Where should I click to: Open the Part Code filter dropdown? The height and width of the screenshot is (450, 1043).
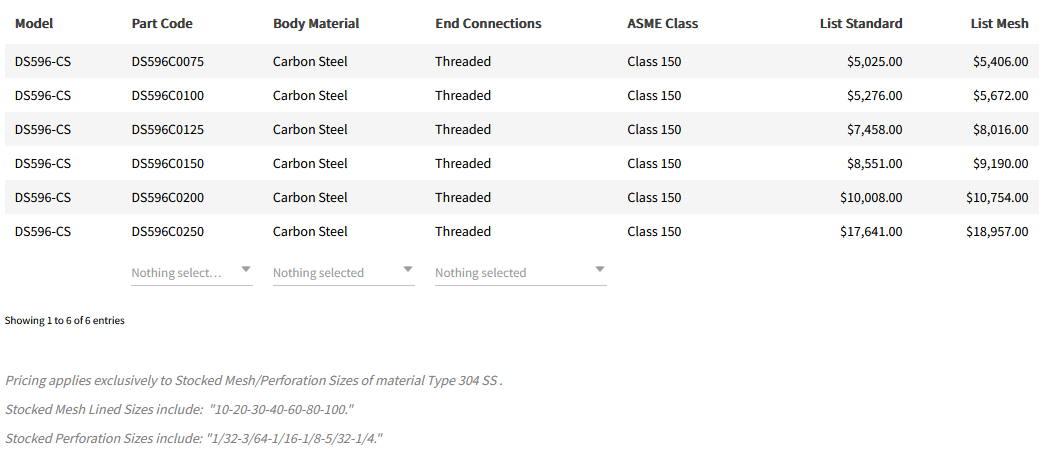pos(191,272)
